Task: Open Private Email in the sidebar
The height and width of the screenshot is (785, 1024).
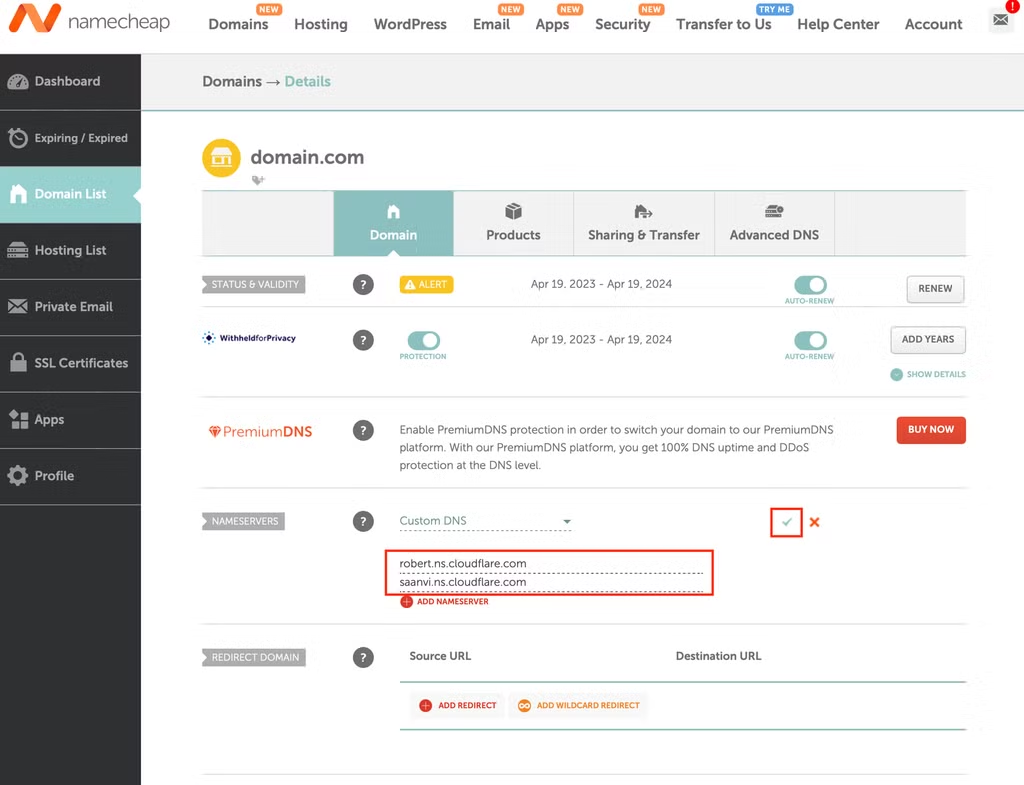Action: click(x=70, y=307)
